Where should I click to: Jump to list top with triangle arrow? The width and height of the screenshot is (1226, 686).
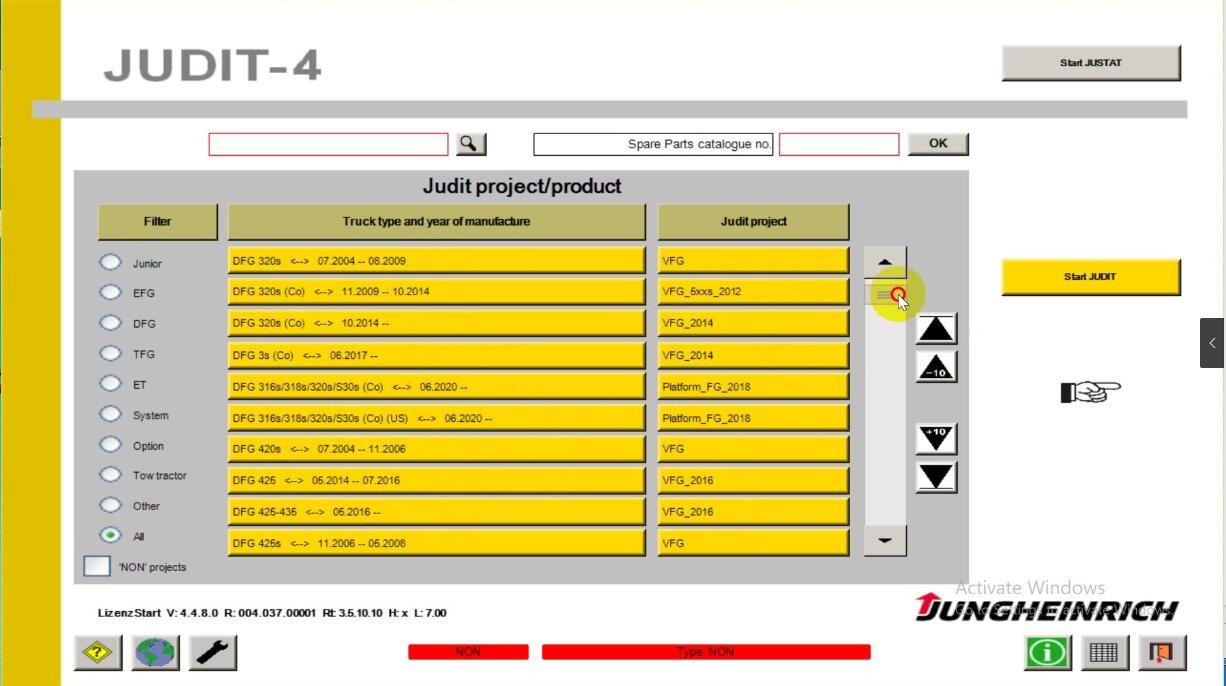pos(936,329)
